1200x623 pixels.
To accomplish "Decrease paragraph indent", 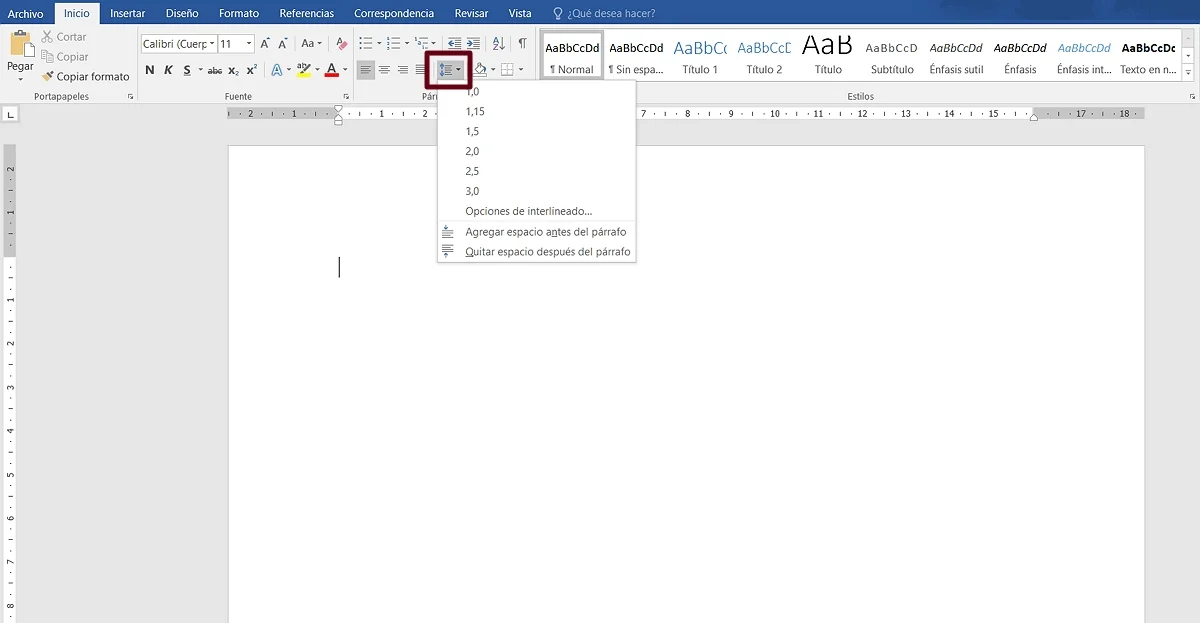I will coord(454,44).
